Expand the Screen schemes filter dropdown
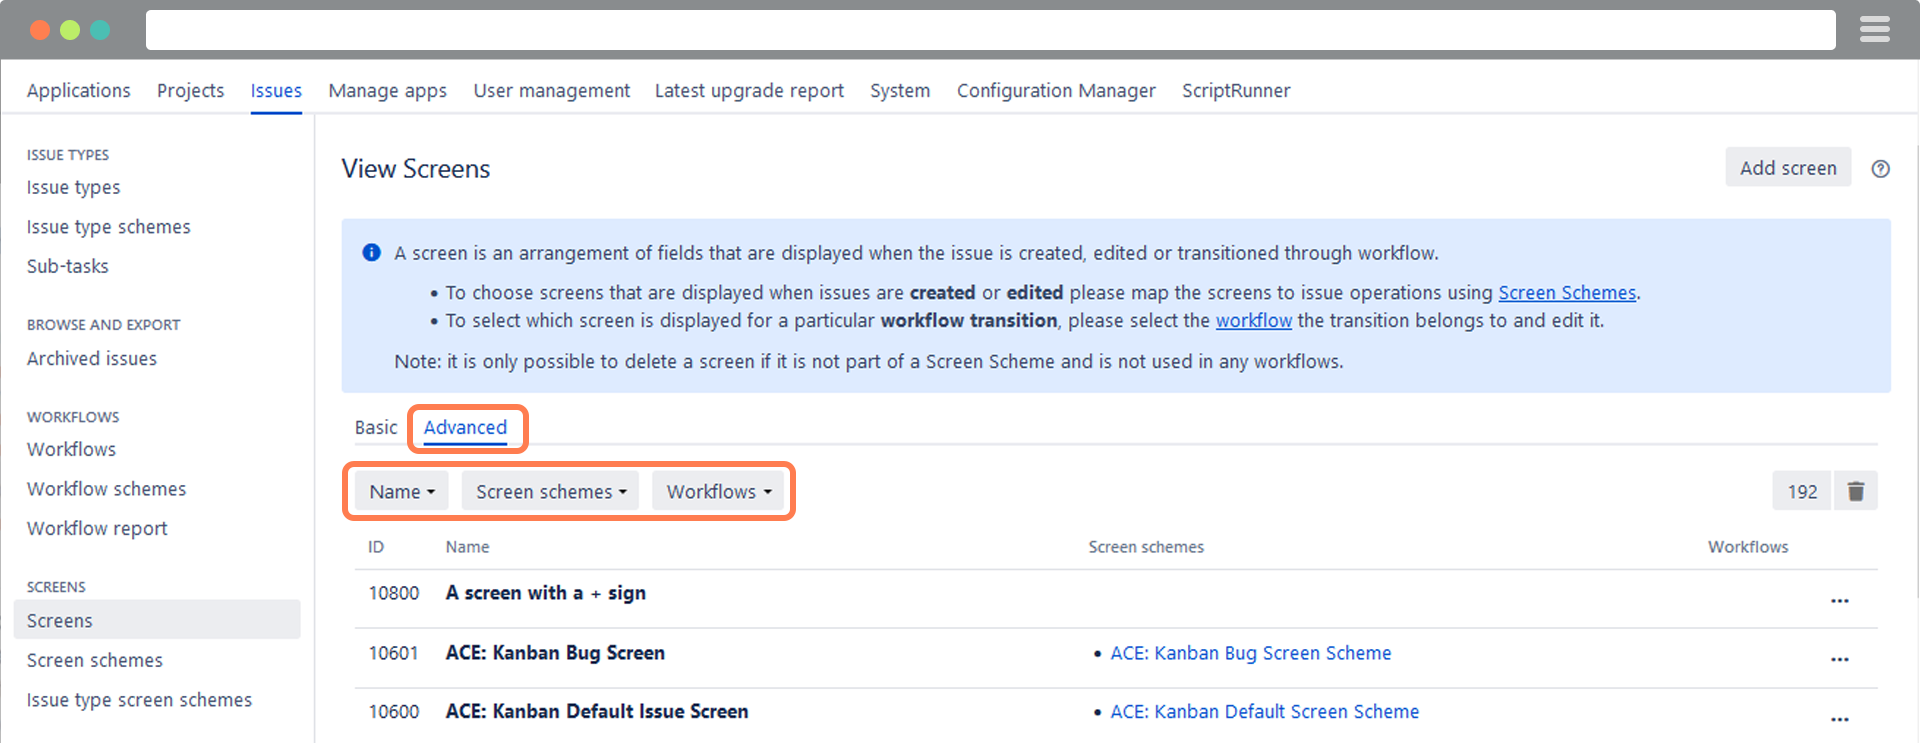Viewport: 1920px width, 743px height. coord(550,492)
